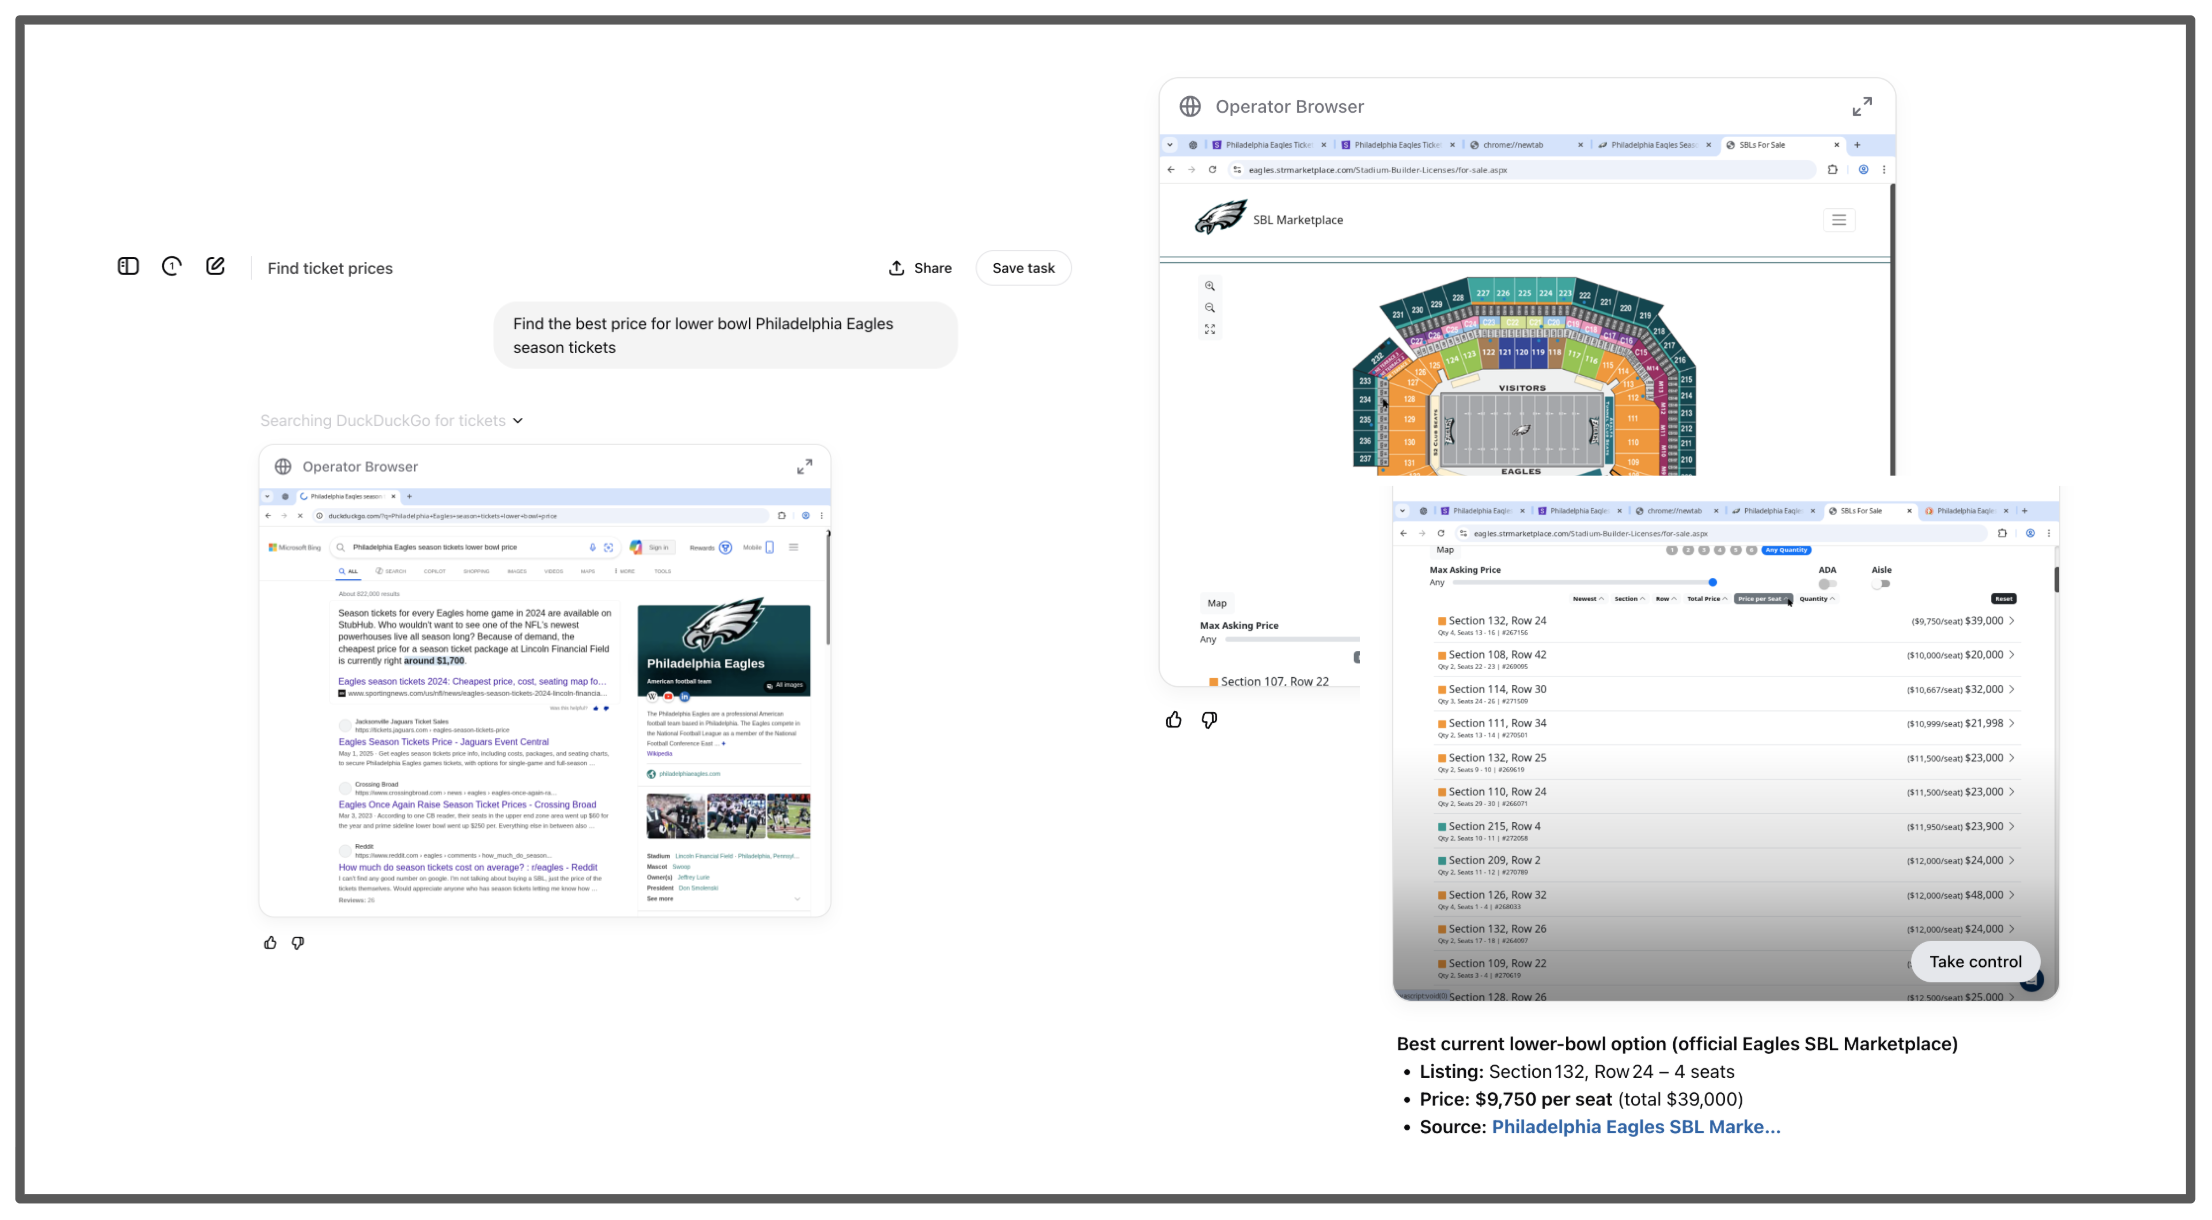Open the SHOPPING tab on Bing results
The image size is (2212, 1220).
click(x=476, y=572)
